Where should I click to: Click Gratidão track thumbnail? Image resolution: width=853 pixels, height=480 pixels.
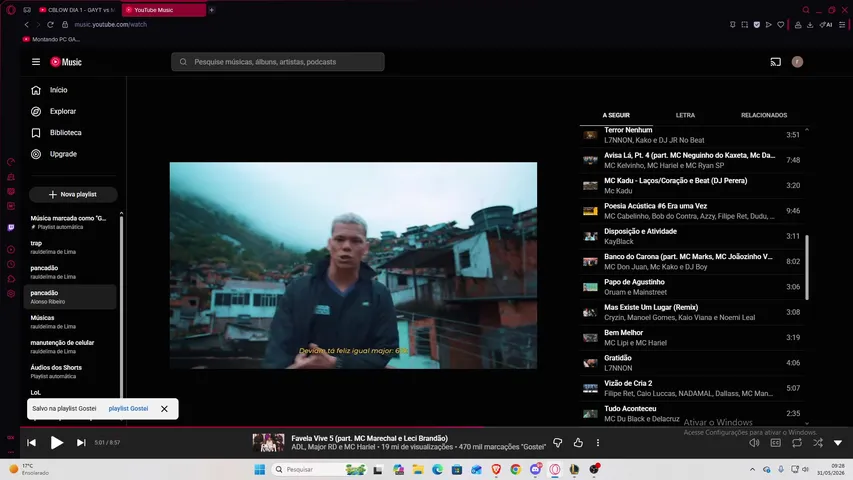pos(590,363)
